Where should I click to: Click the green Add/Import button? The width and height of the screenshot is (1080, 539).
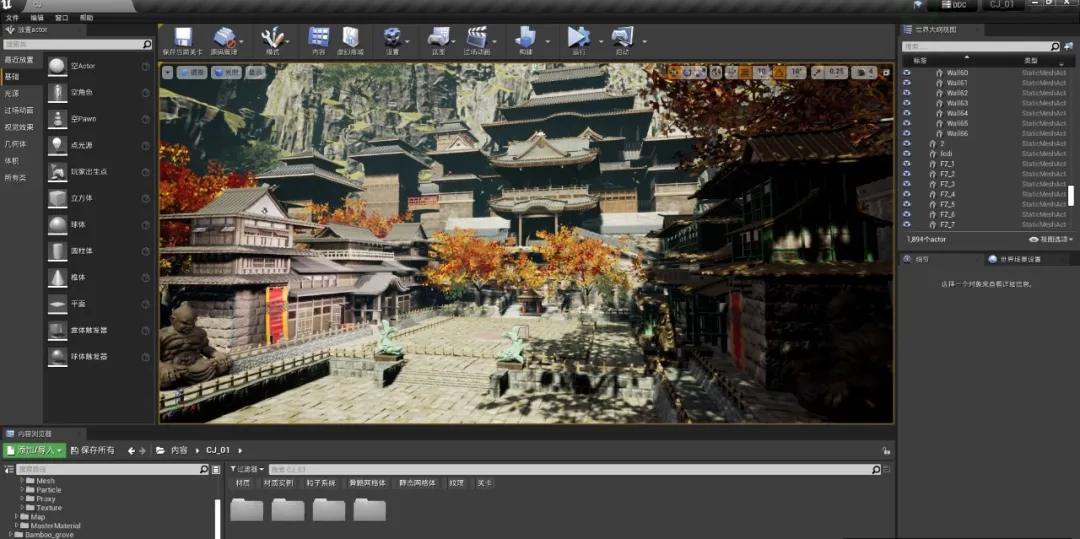click(x=35, y=451)
